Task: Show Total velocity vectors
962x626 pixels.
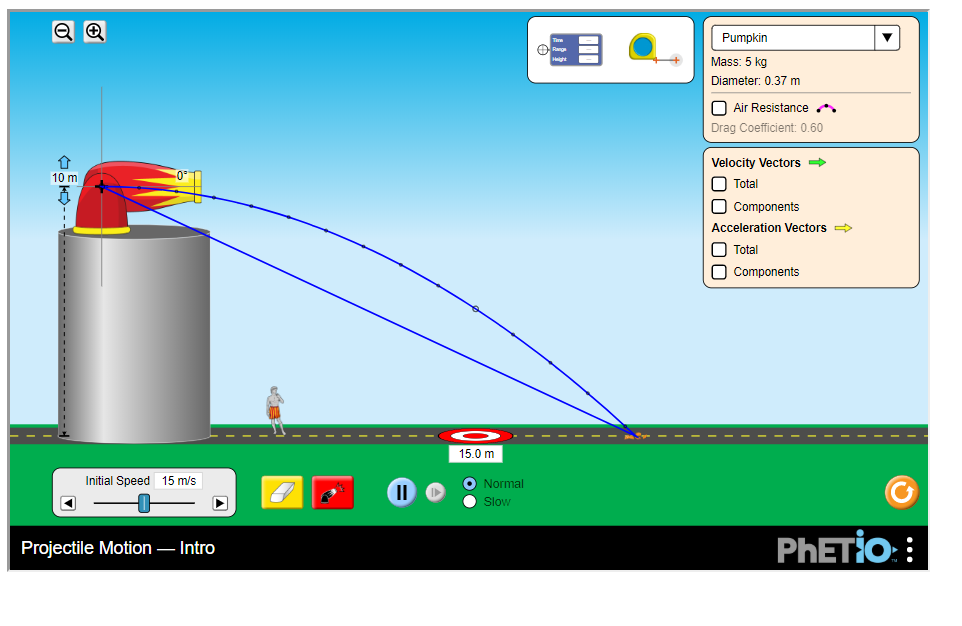Action: point(718,184)
